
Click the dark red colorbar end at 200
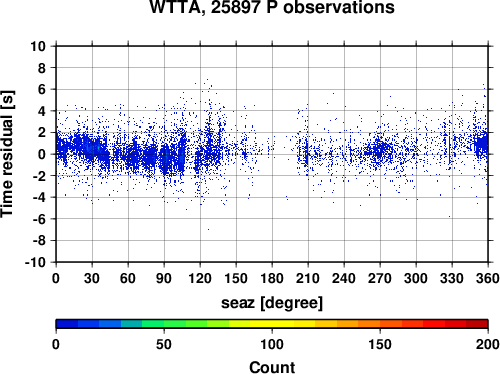click(x=477, y=324)
